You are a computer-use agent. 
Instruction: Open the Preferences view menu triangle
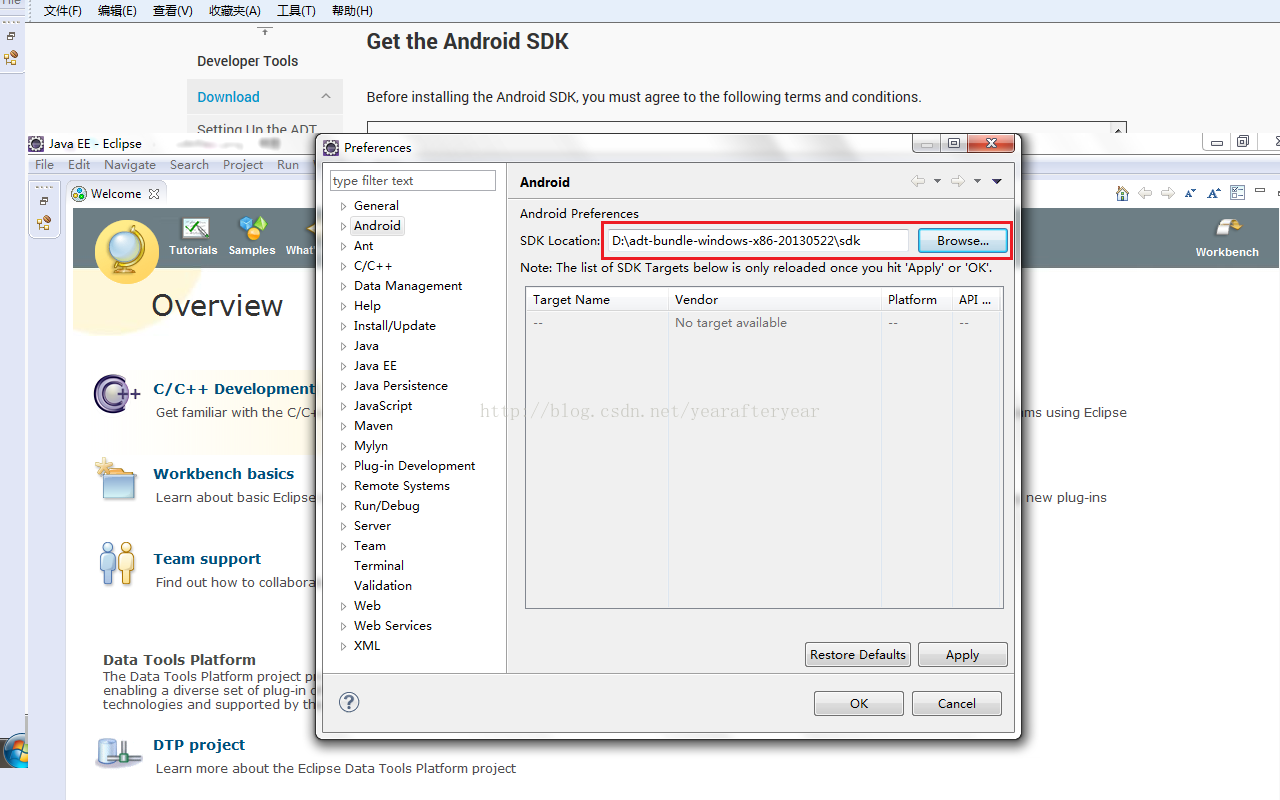996,181
